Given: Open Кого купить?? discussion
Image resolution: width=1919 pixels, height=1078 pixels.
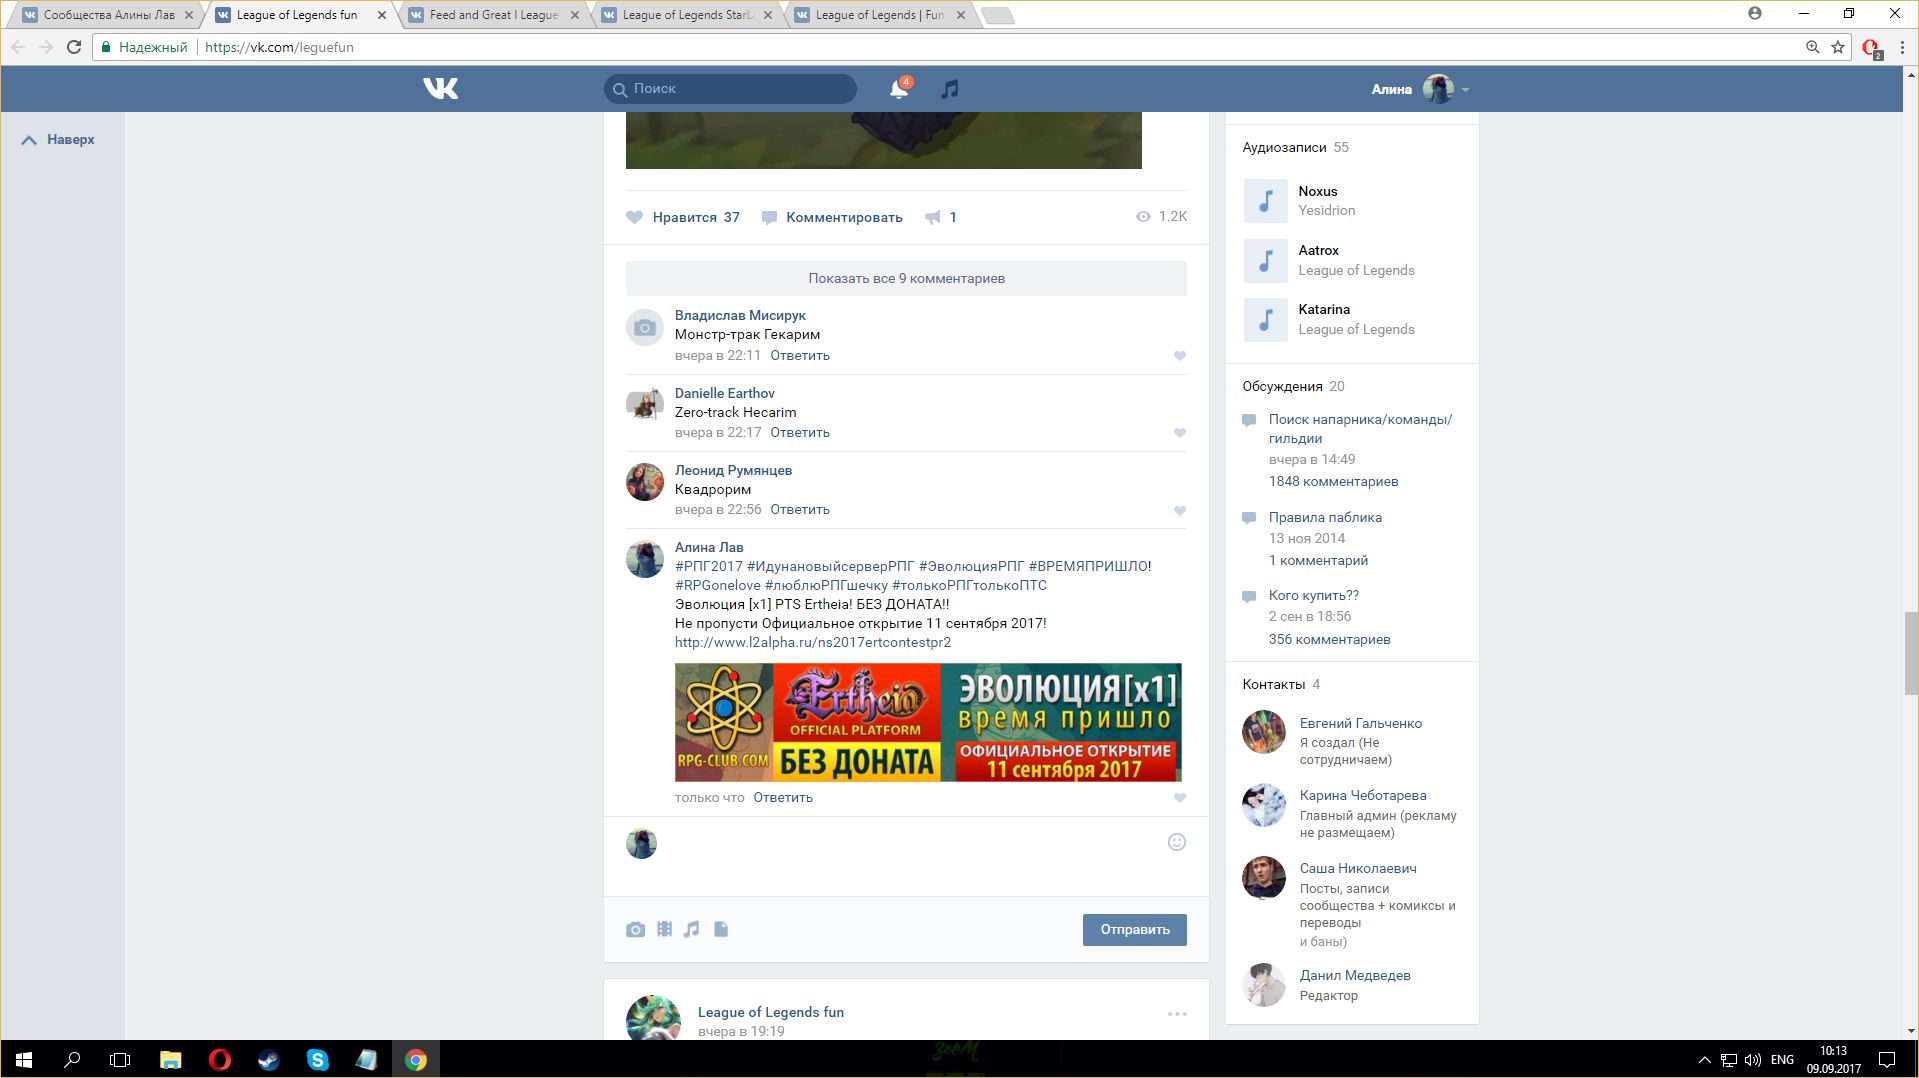Looking at the screenshot, I should coord(1313,596).
